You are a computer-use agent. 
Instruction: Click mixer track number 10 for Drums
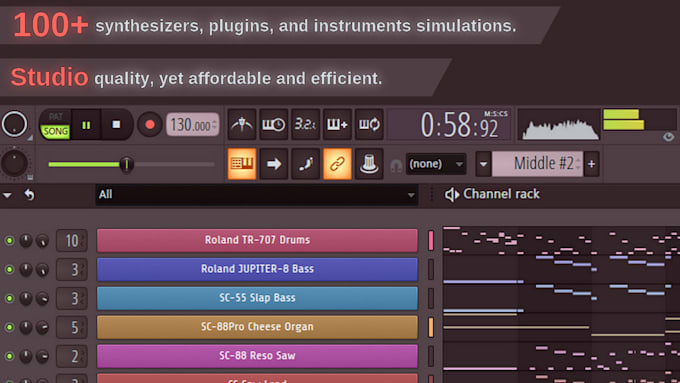coord(72,240)
